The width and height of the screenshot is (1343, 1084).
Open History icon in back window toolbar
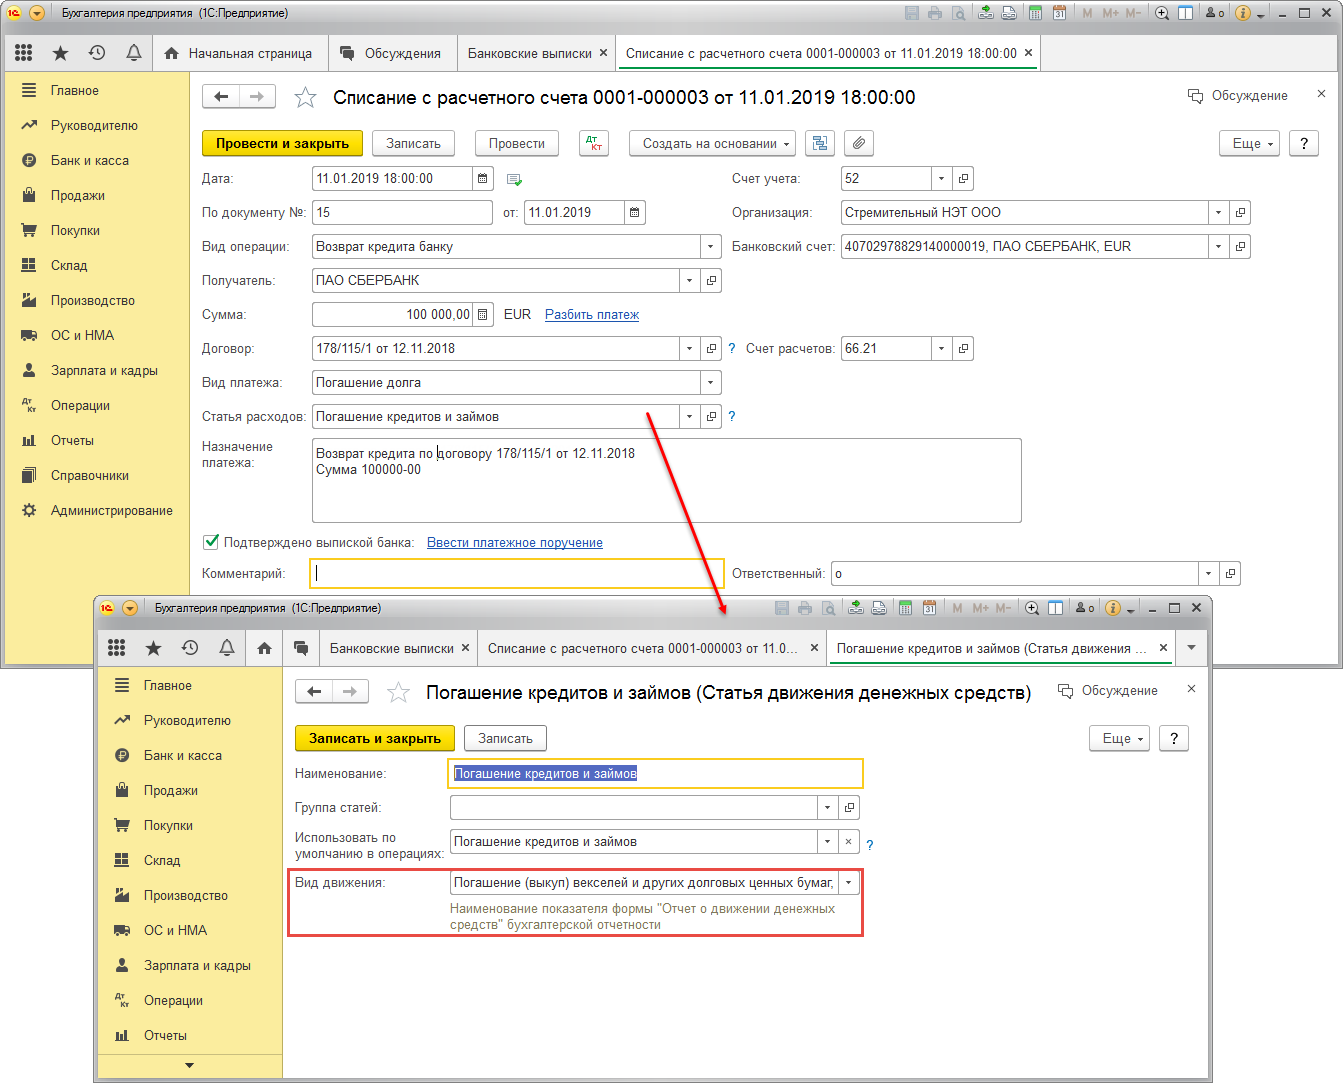click(x=97, y=53)
